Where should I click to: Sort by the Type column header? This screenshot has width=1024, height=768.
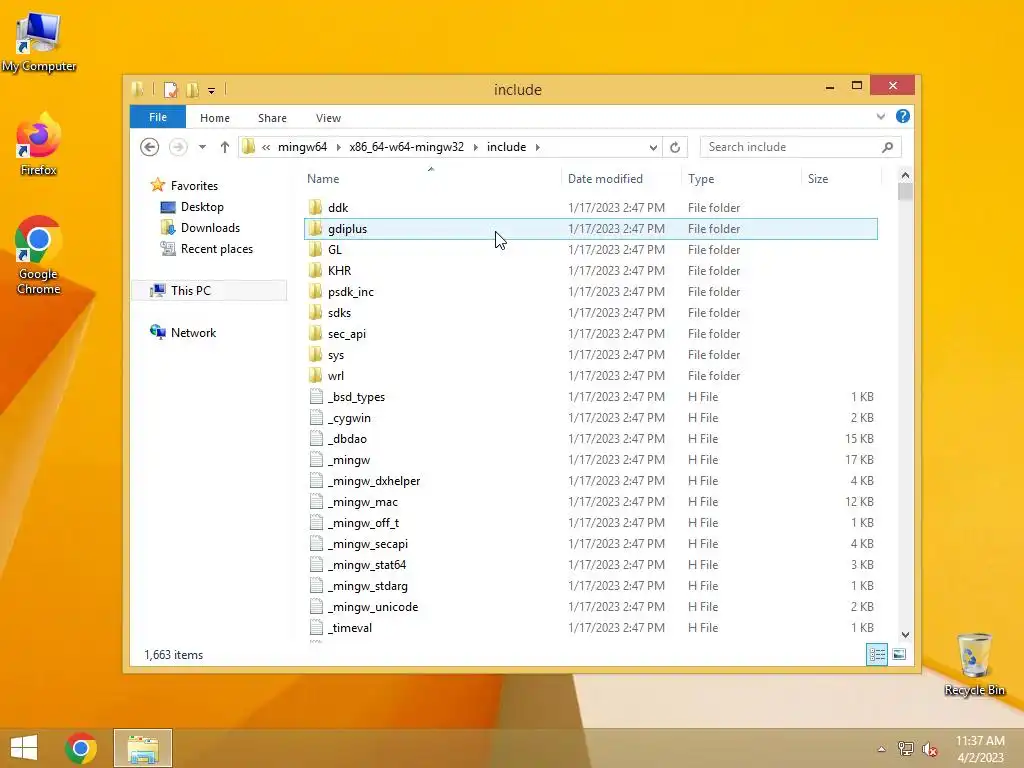tap(701, 179)
